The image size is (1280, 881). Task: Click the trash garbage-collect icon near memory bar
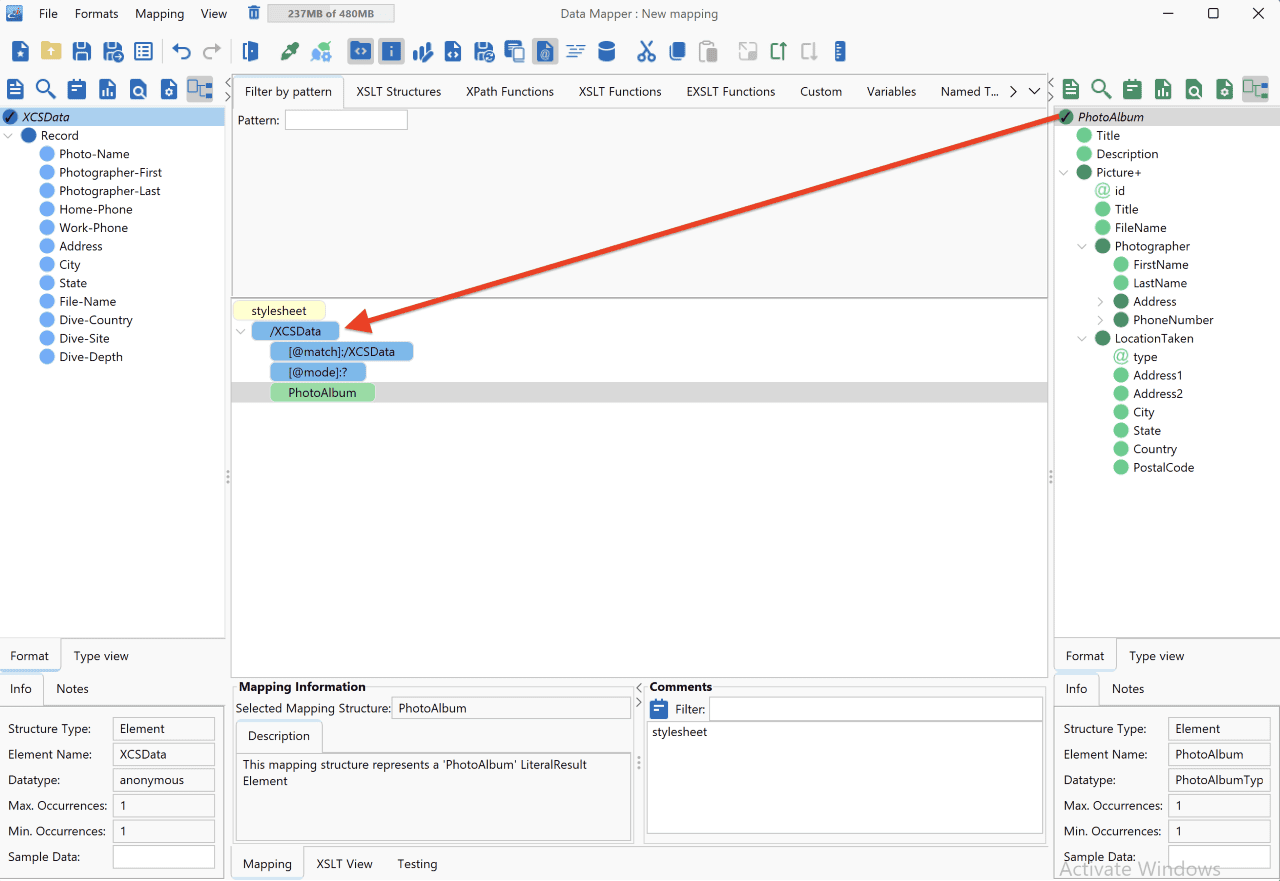pyautogui.click(x=254, y=13)
